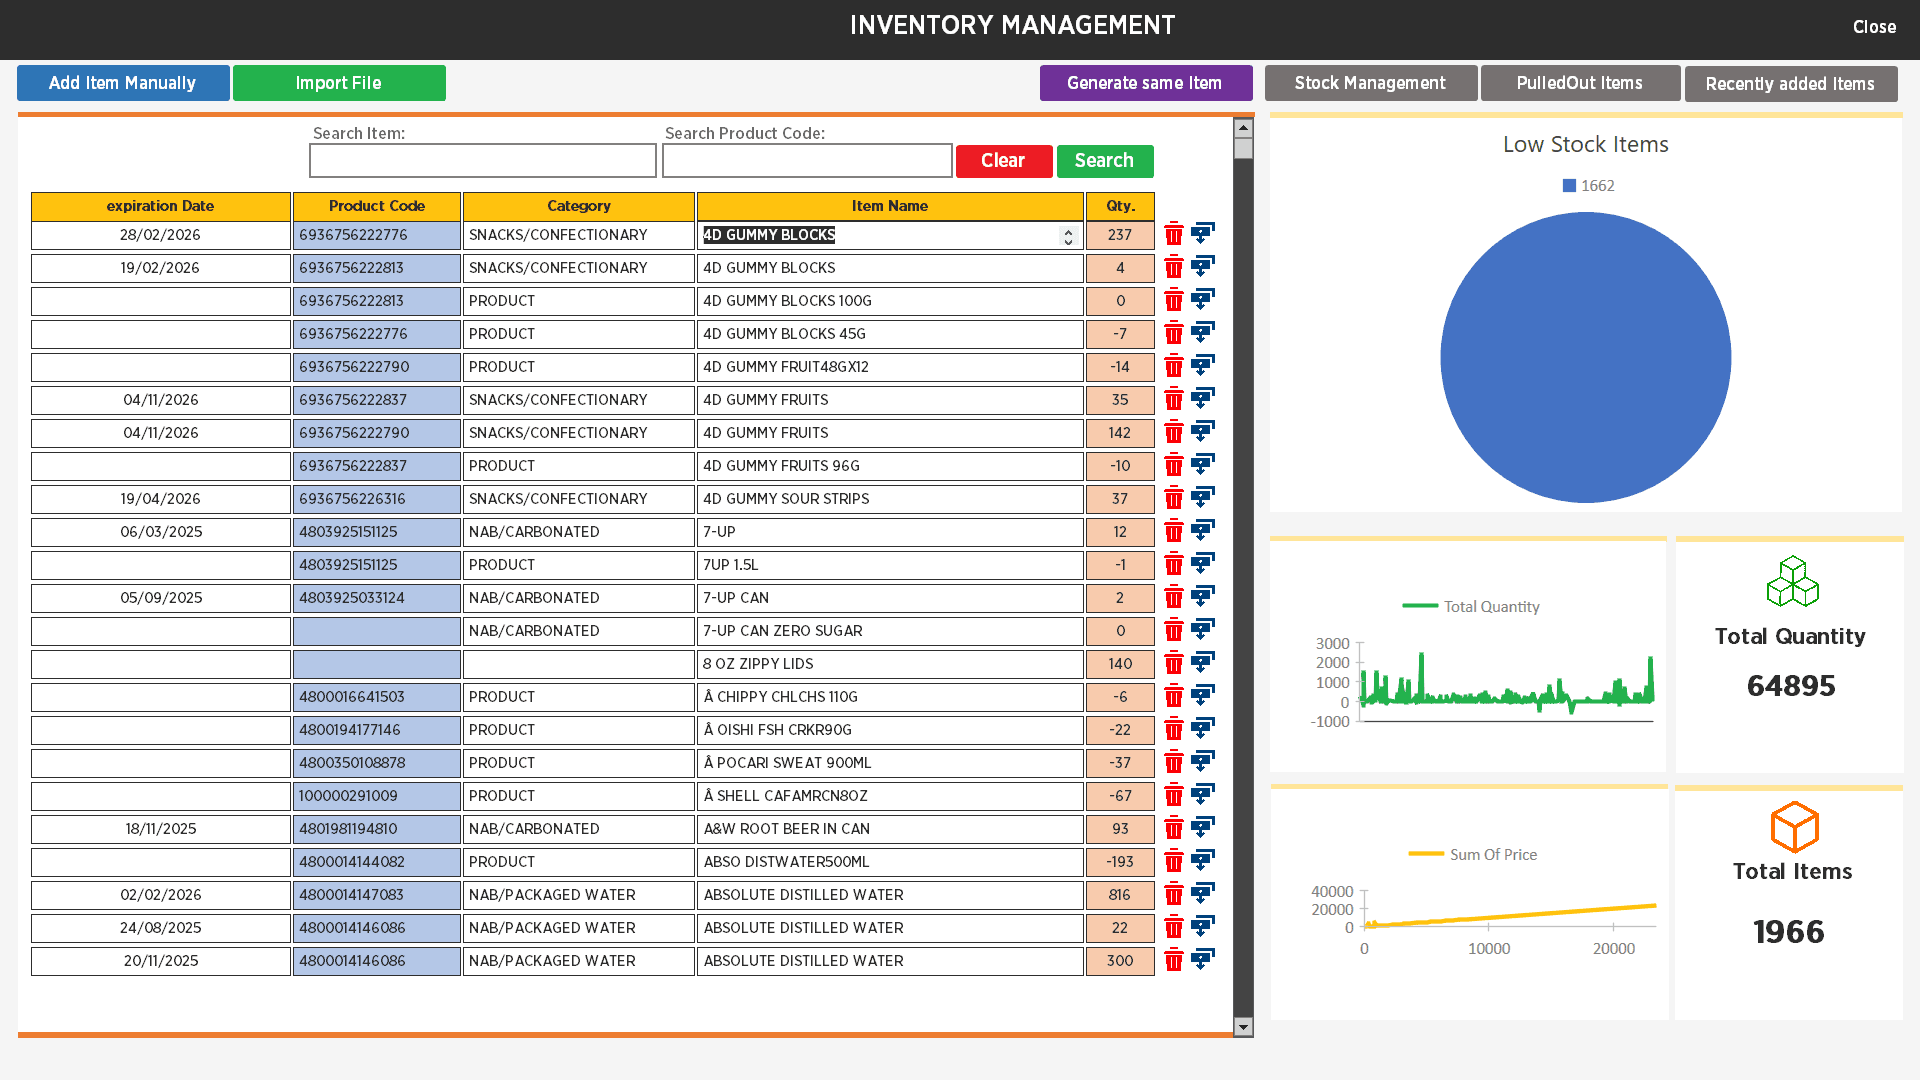Screen dimensions: 1920x1080
Task: Click the Low Stock Items pie chart
Action: point(1586,357)
